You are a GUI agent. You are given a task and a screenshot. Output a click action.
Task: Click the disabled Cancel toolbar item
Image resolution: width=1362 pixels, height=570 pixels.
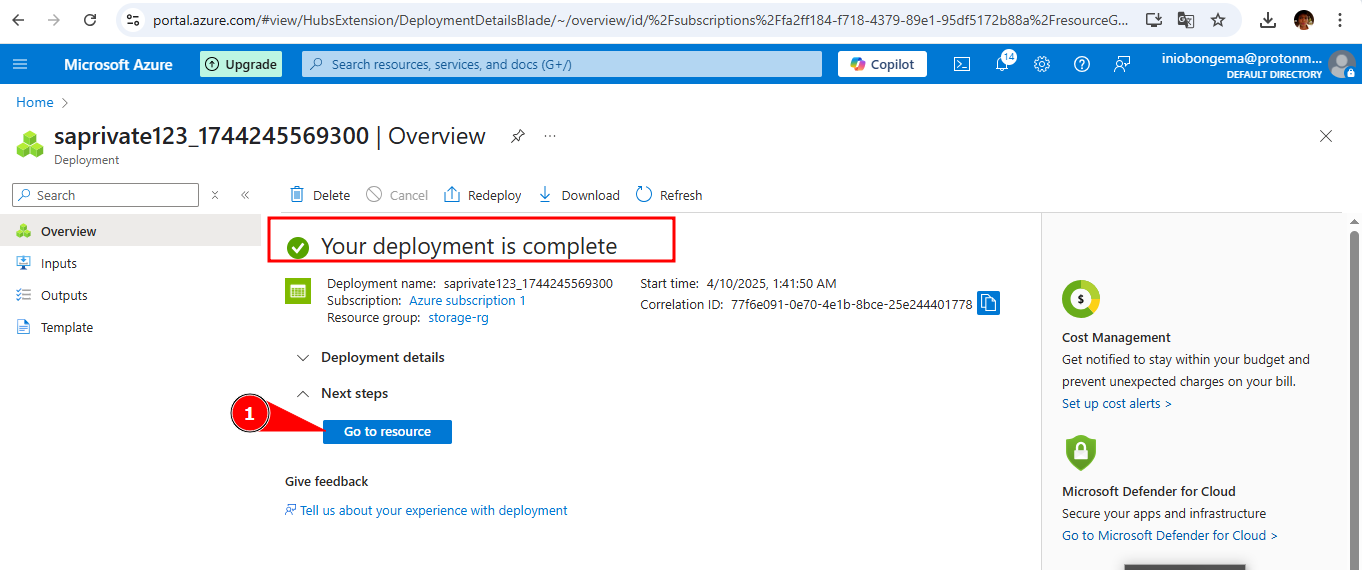tap(397, 195)
